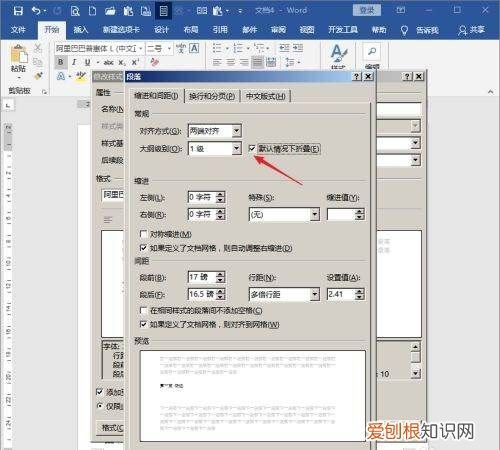Click 格式 button in Modify Style dialog

[111, 427]
